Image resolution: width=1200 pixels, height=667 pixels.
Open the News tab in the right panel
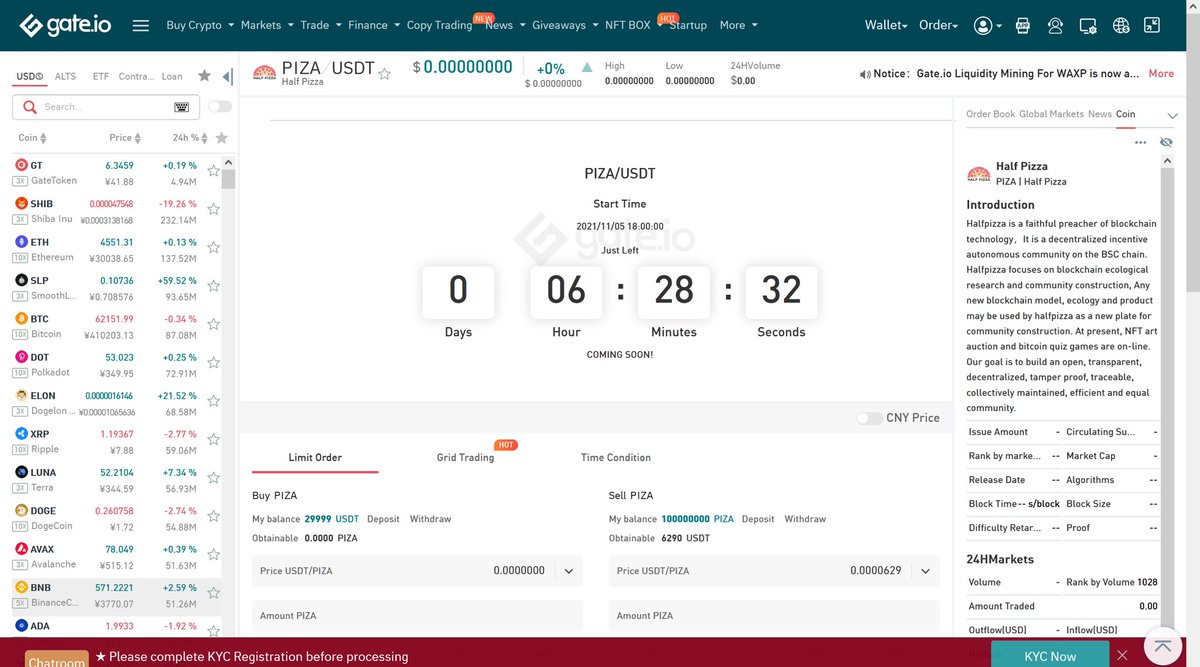coord(1099,114)
